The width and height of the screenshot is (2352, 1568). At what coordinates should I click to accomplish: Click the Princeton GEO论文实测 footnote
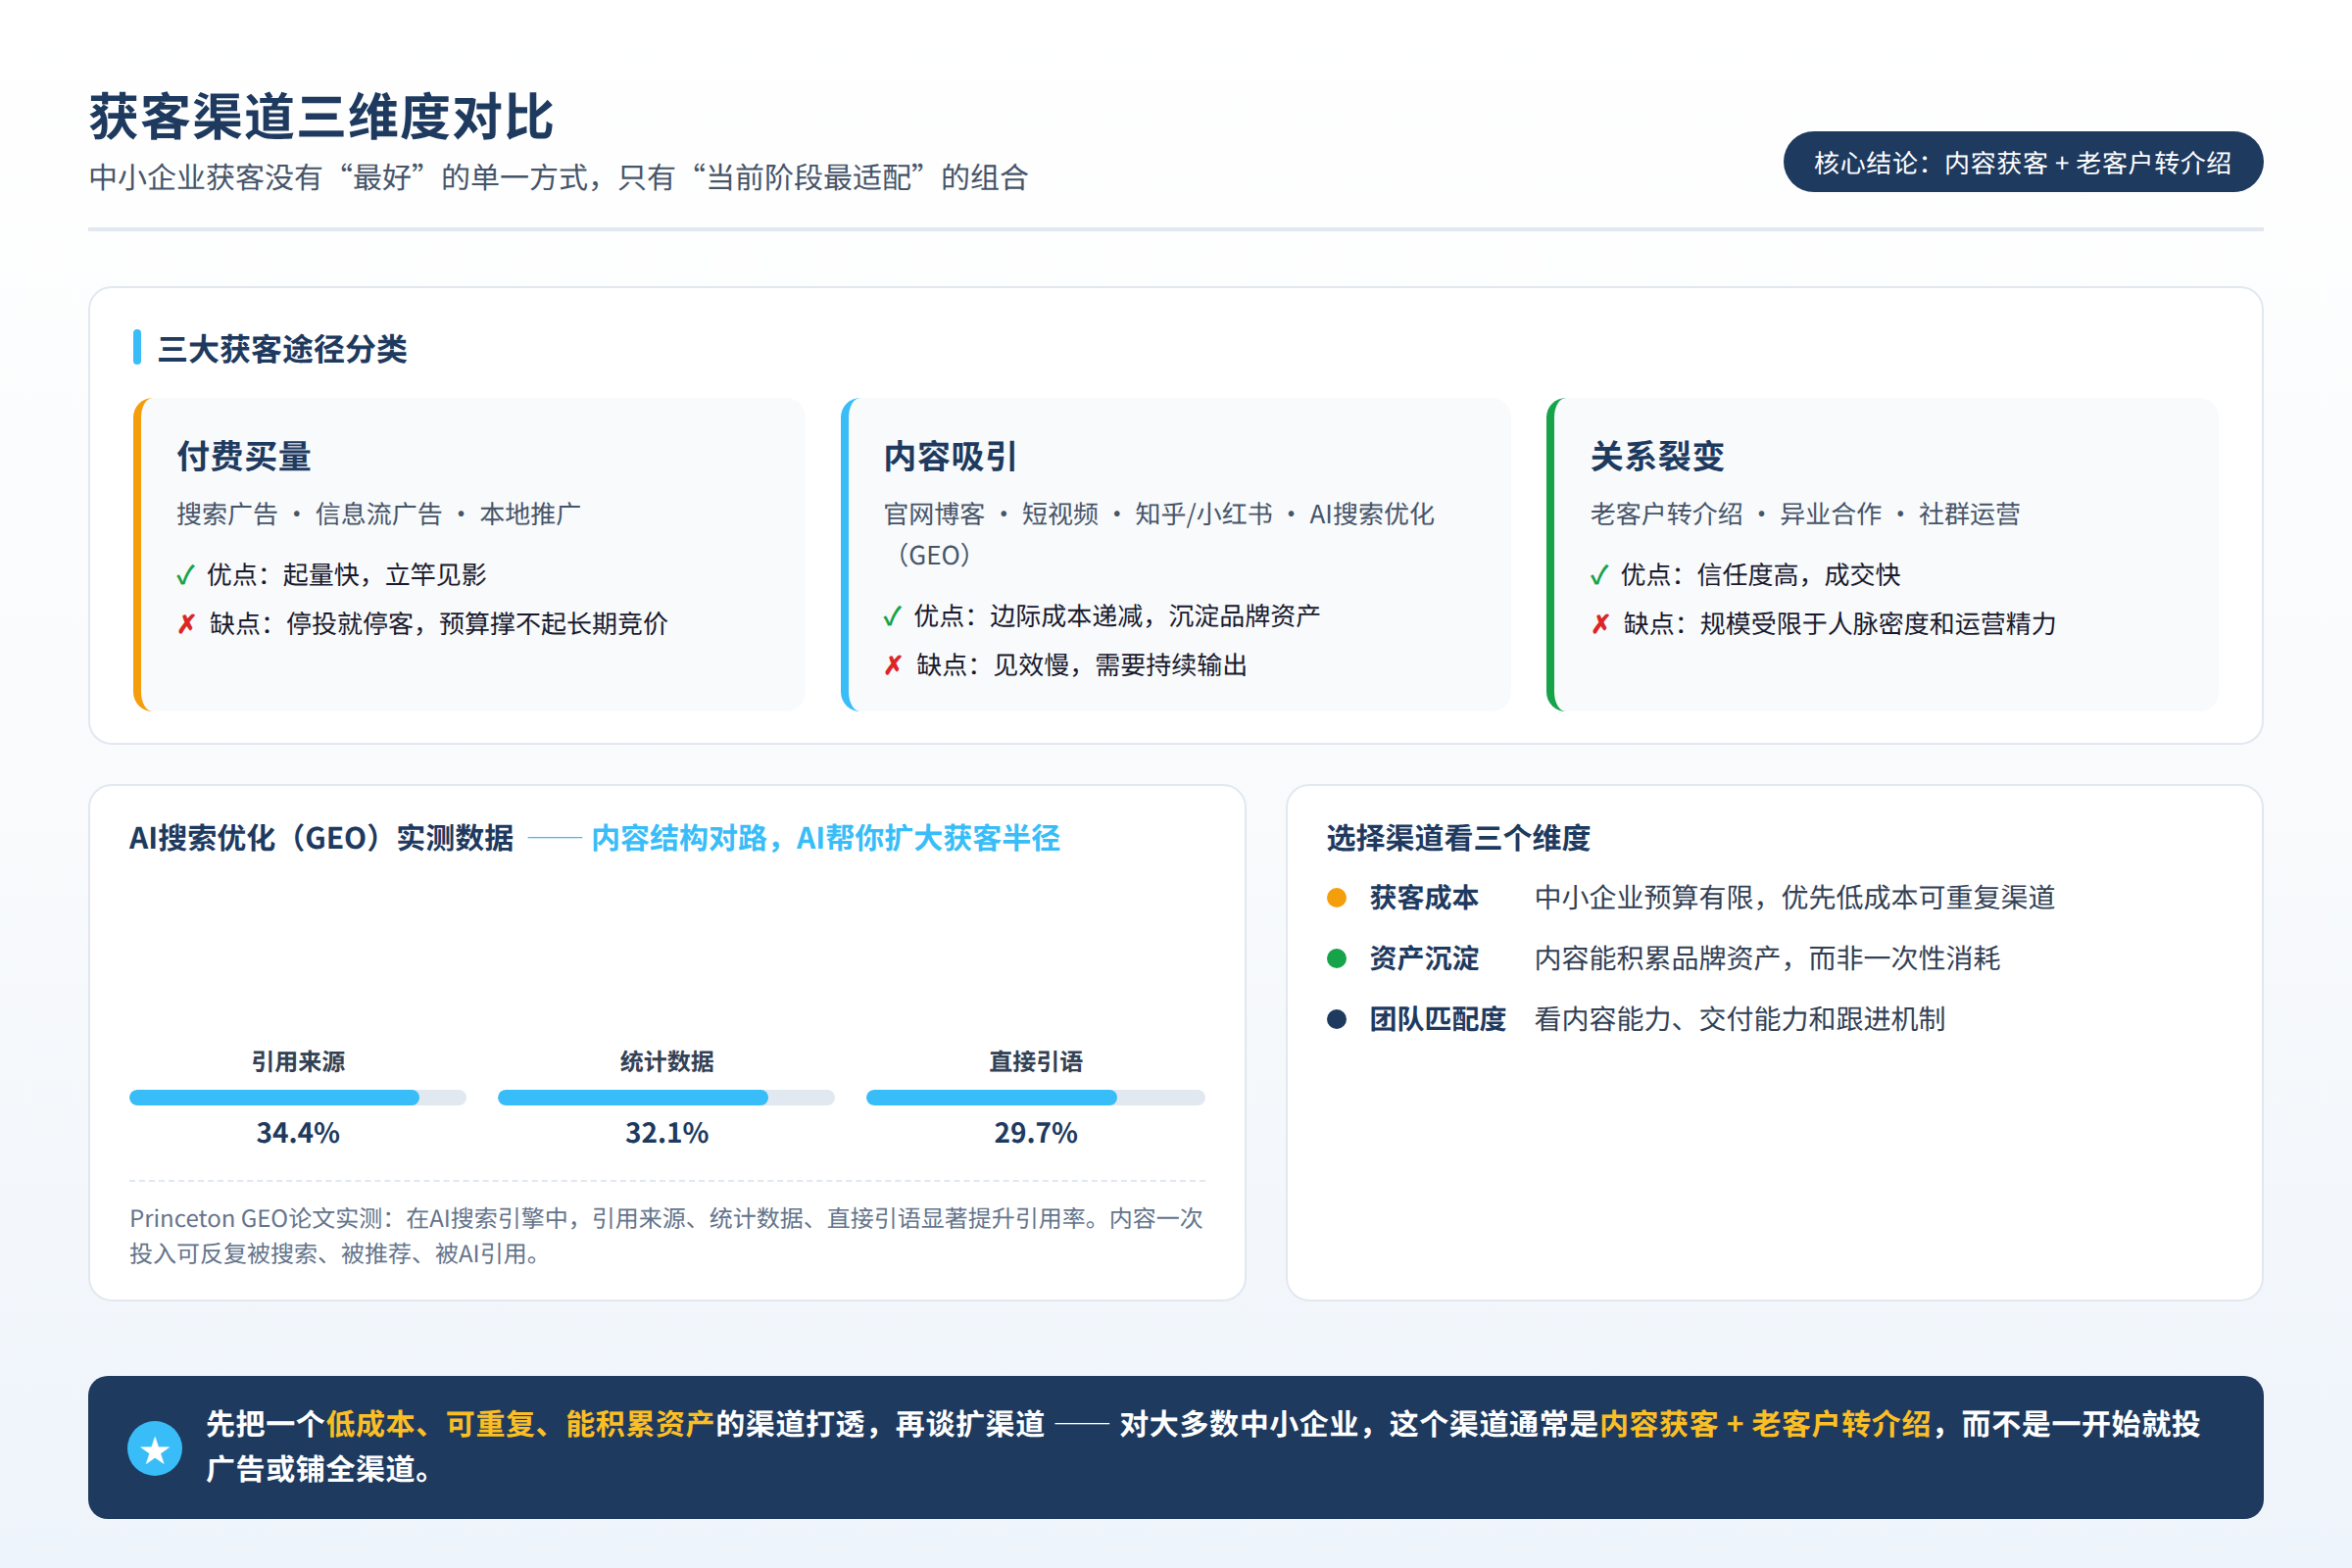click(666, 1236)
